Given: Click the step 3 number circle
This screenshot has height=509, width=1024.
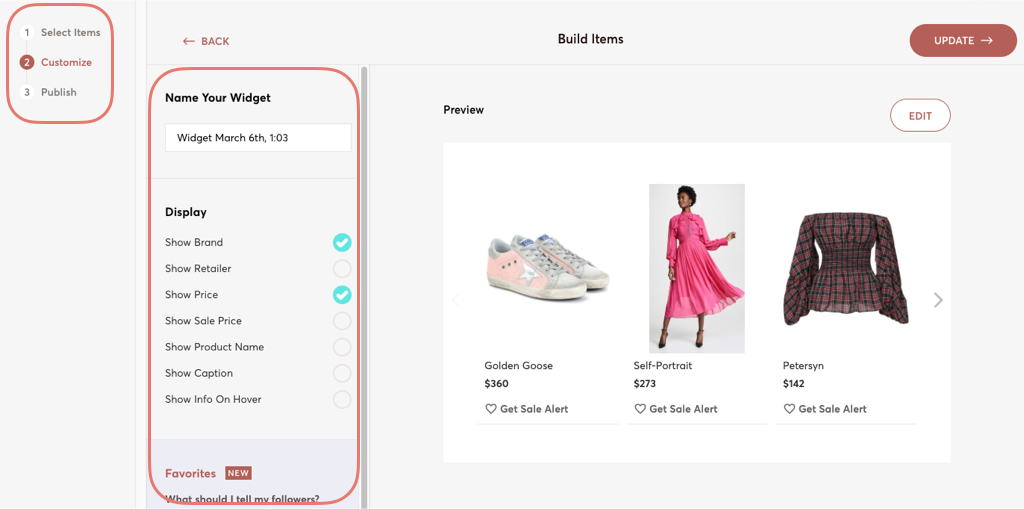Looking at the screenshot, I should click(x=27, y=92).
